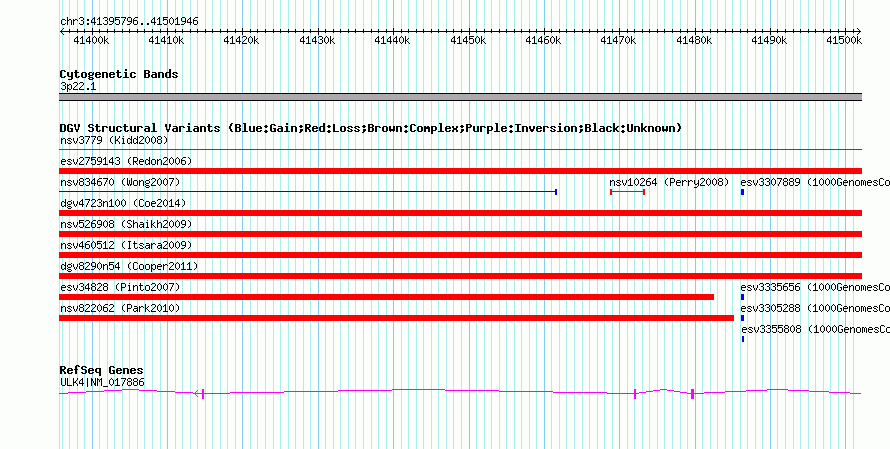
Task: Click the red nsv526908 loss bar
Action: click(460, 234)
